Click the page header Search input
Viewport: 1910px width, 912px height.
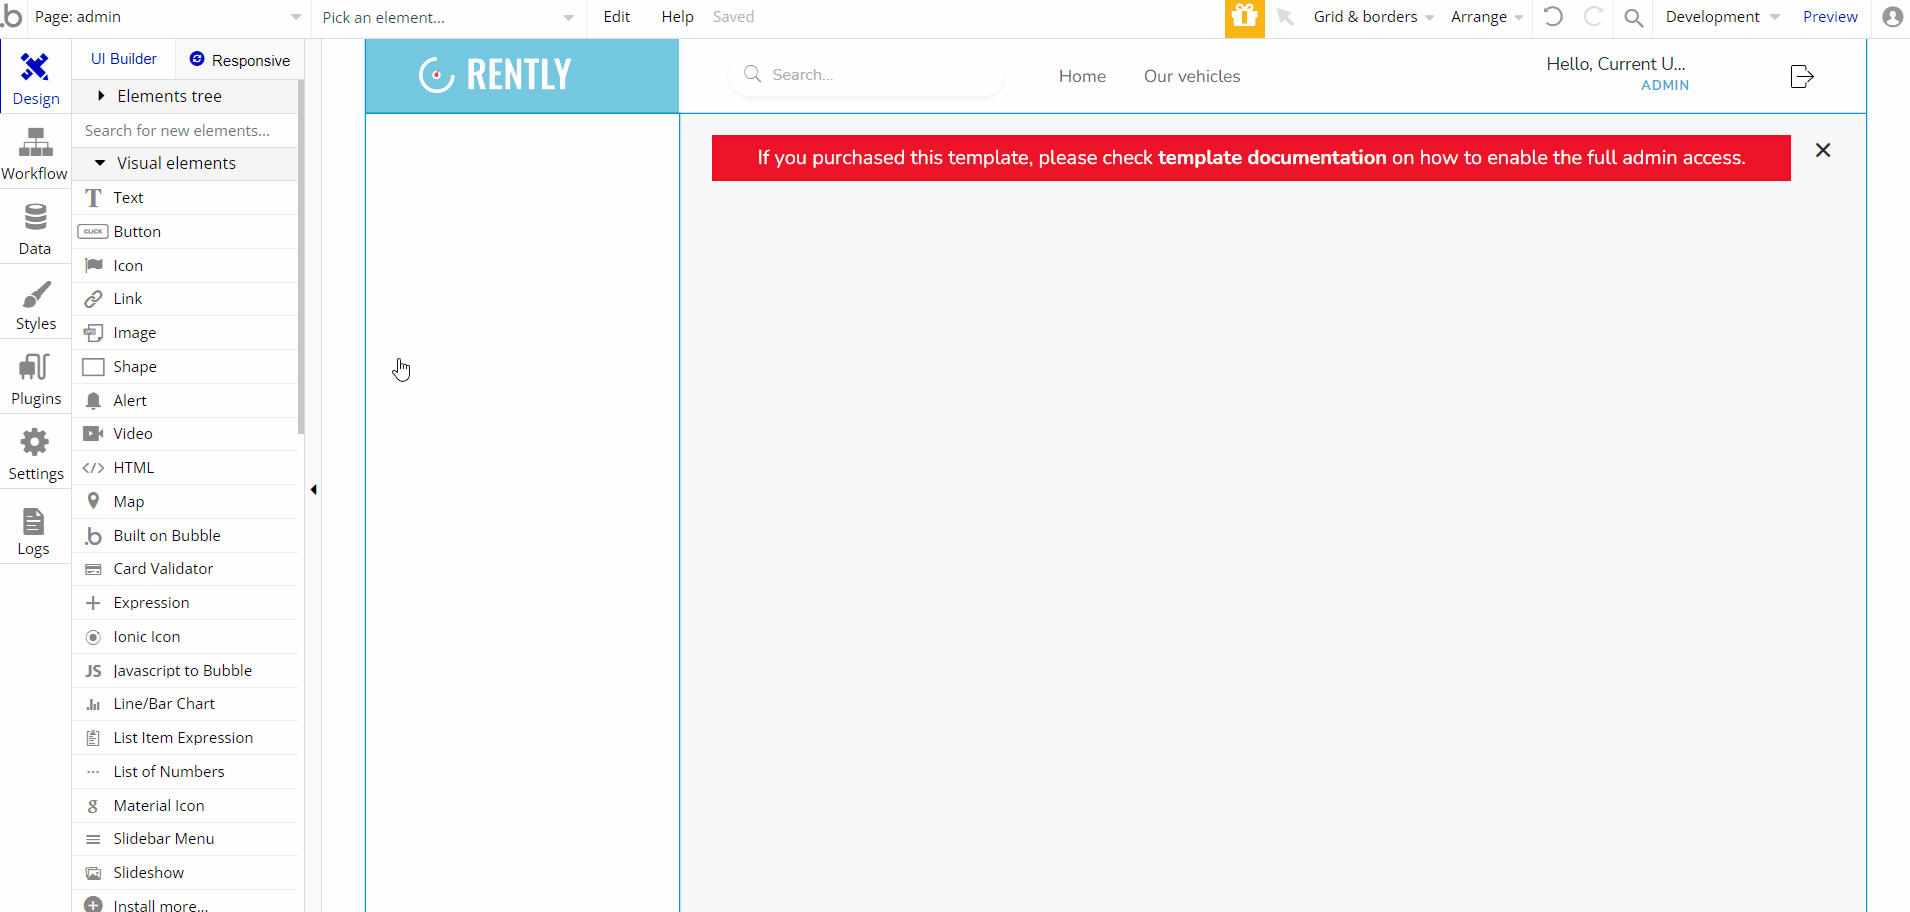pyautogui.click(x=866, y=75)
